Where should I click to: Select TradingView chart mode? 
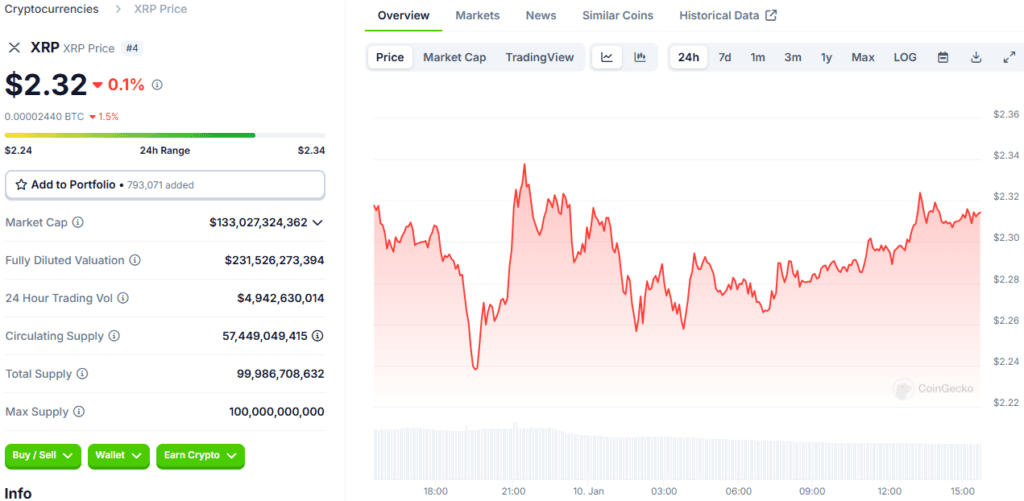point(539,57)
